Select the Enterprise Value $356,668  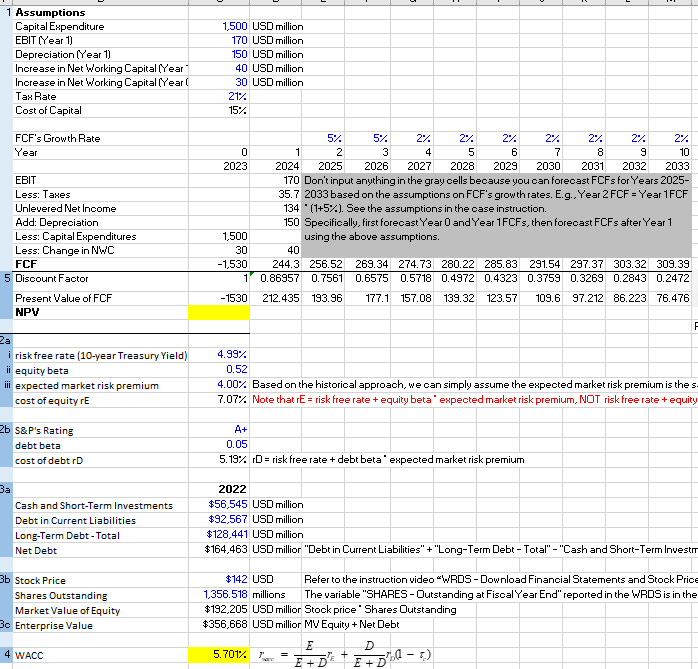click(x=225, y=625)
